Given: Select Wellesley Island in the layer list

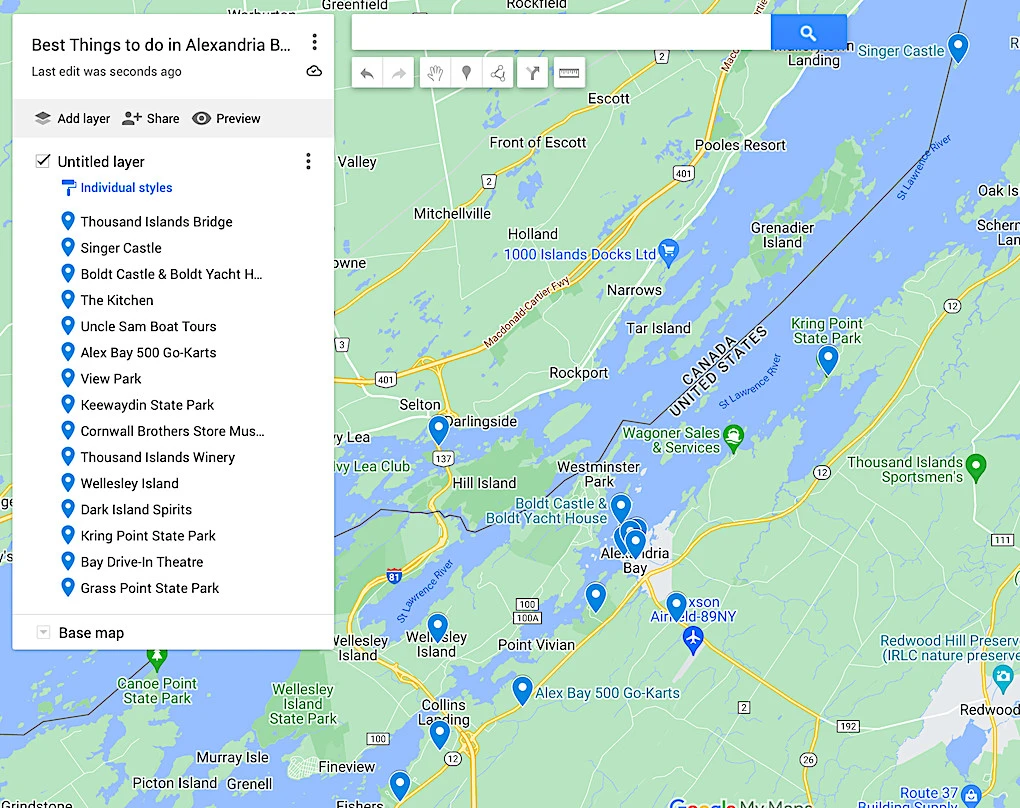Looking at the screenshot, I should coord(129,483).
